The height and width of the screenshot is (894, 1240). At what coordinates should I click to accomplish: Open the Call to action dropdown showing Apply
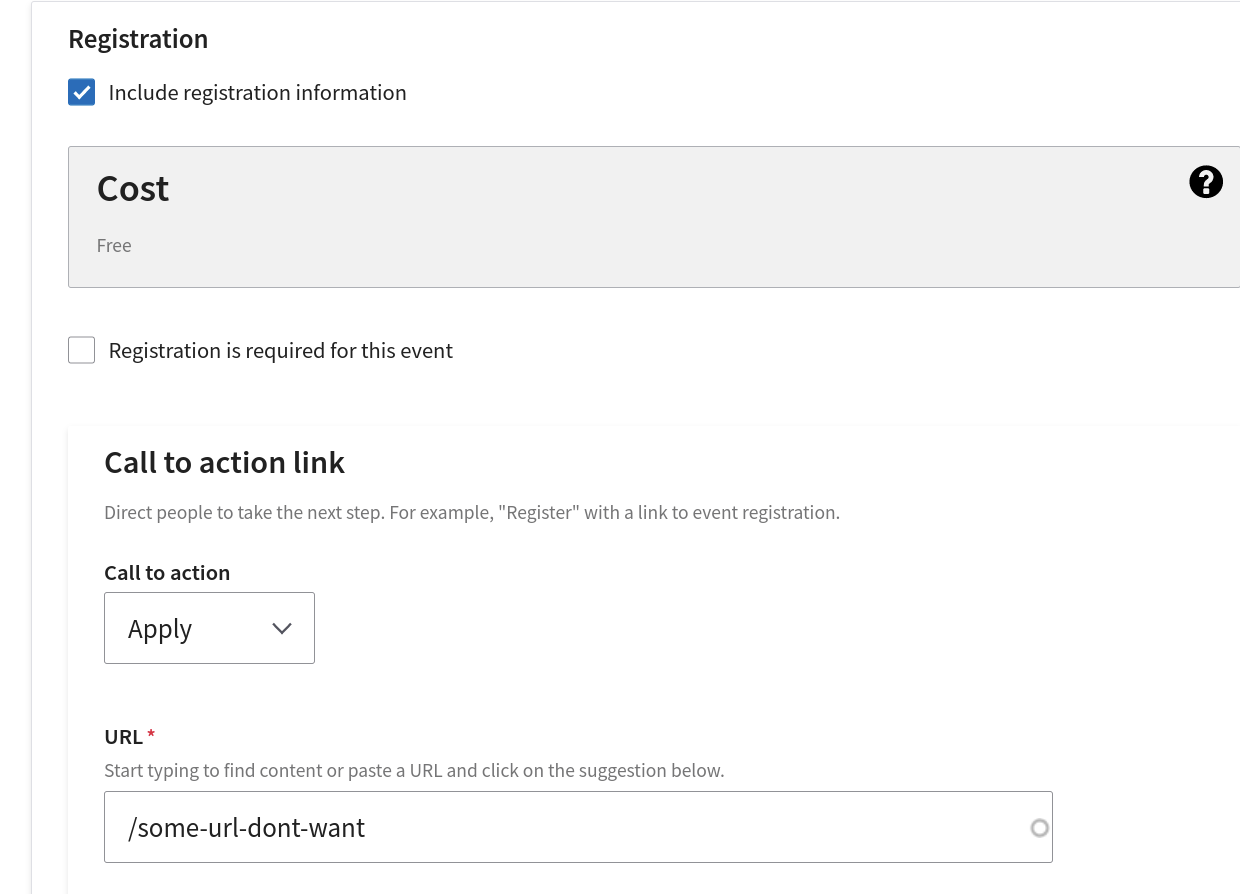(209, 628)
